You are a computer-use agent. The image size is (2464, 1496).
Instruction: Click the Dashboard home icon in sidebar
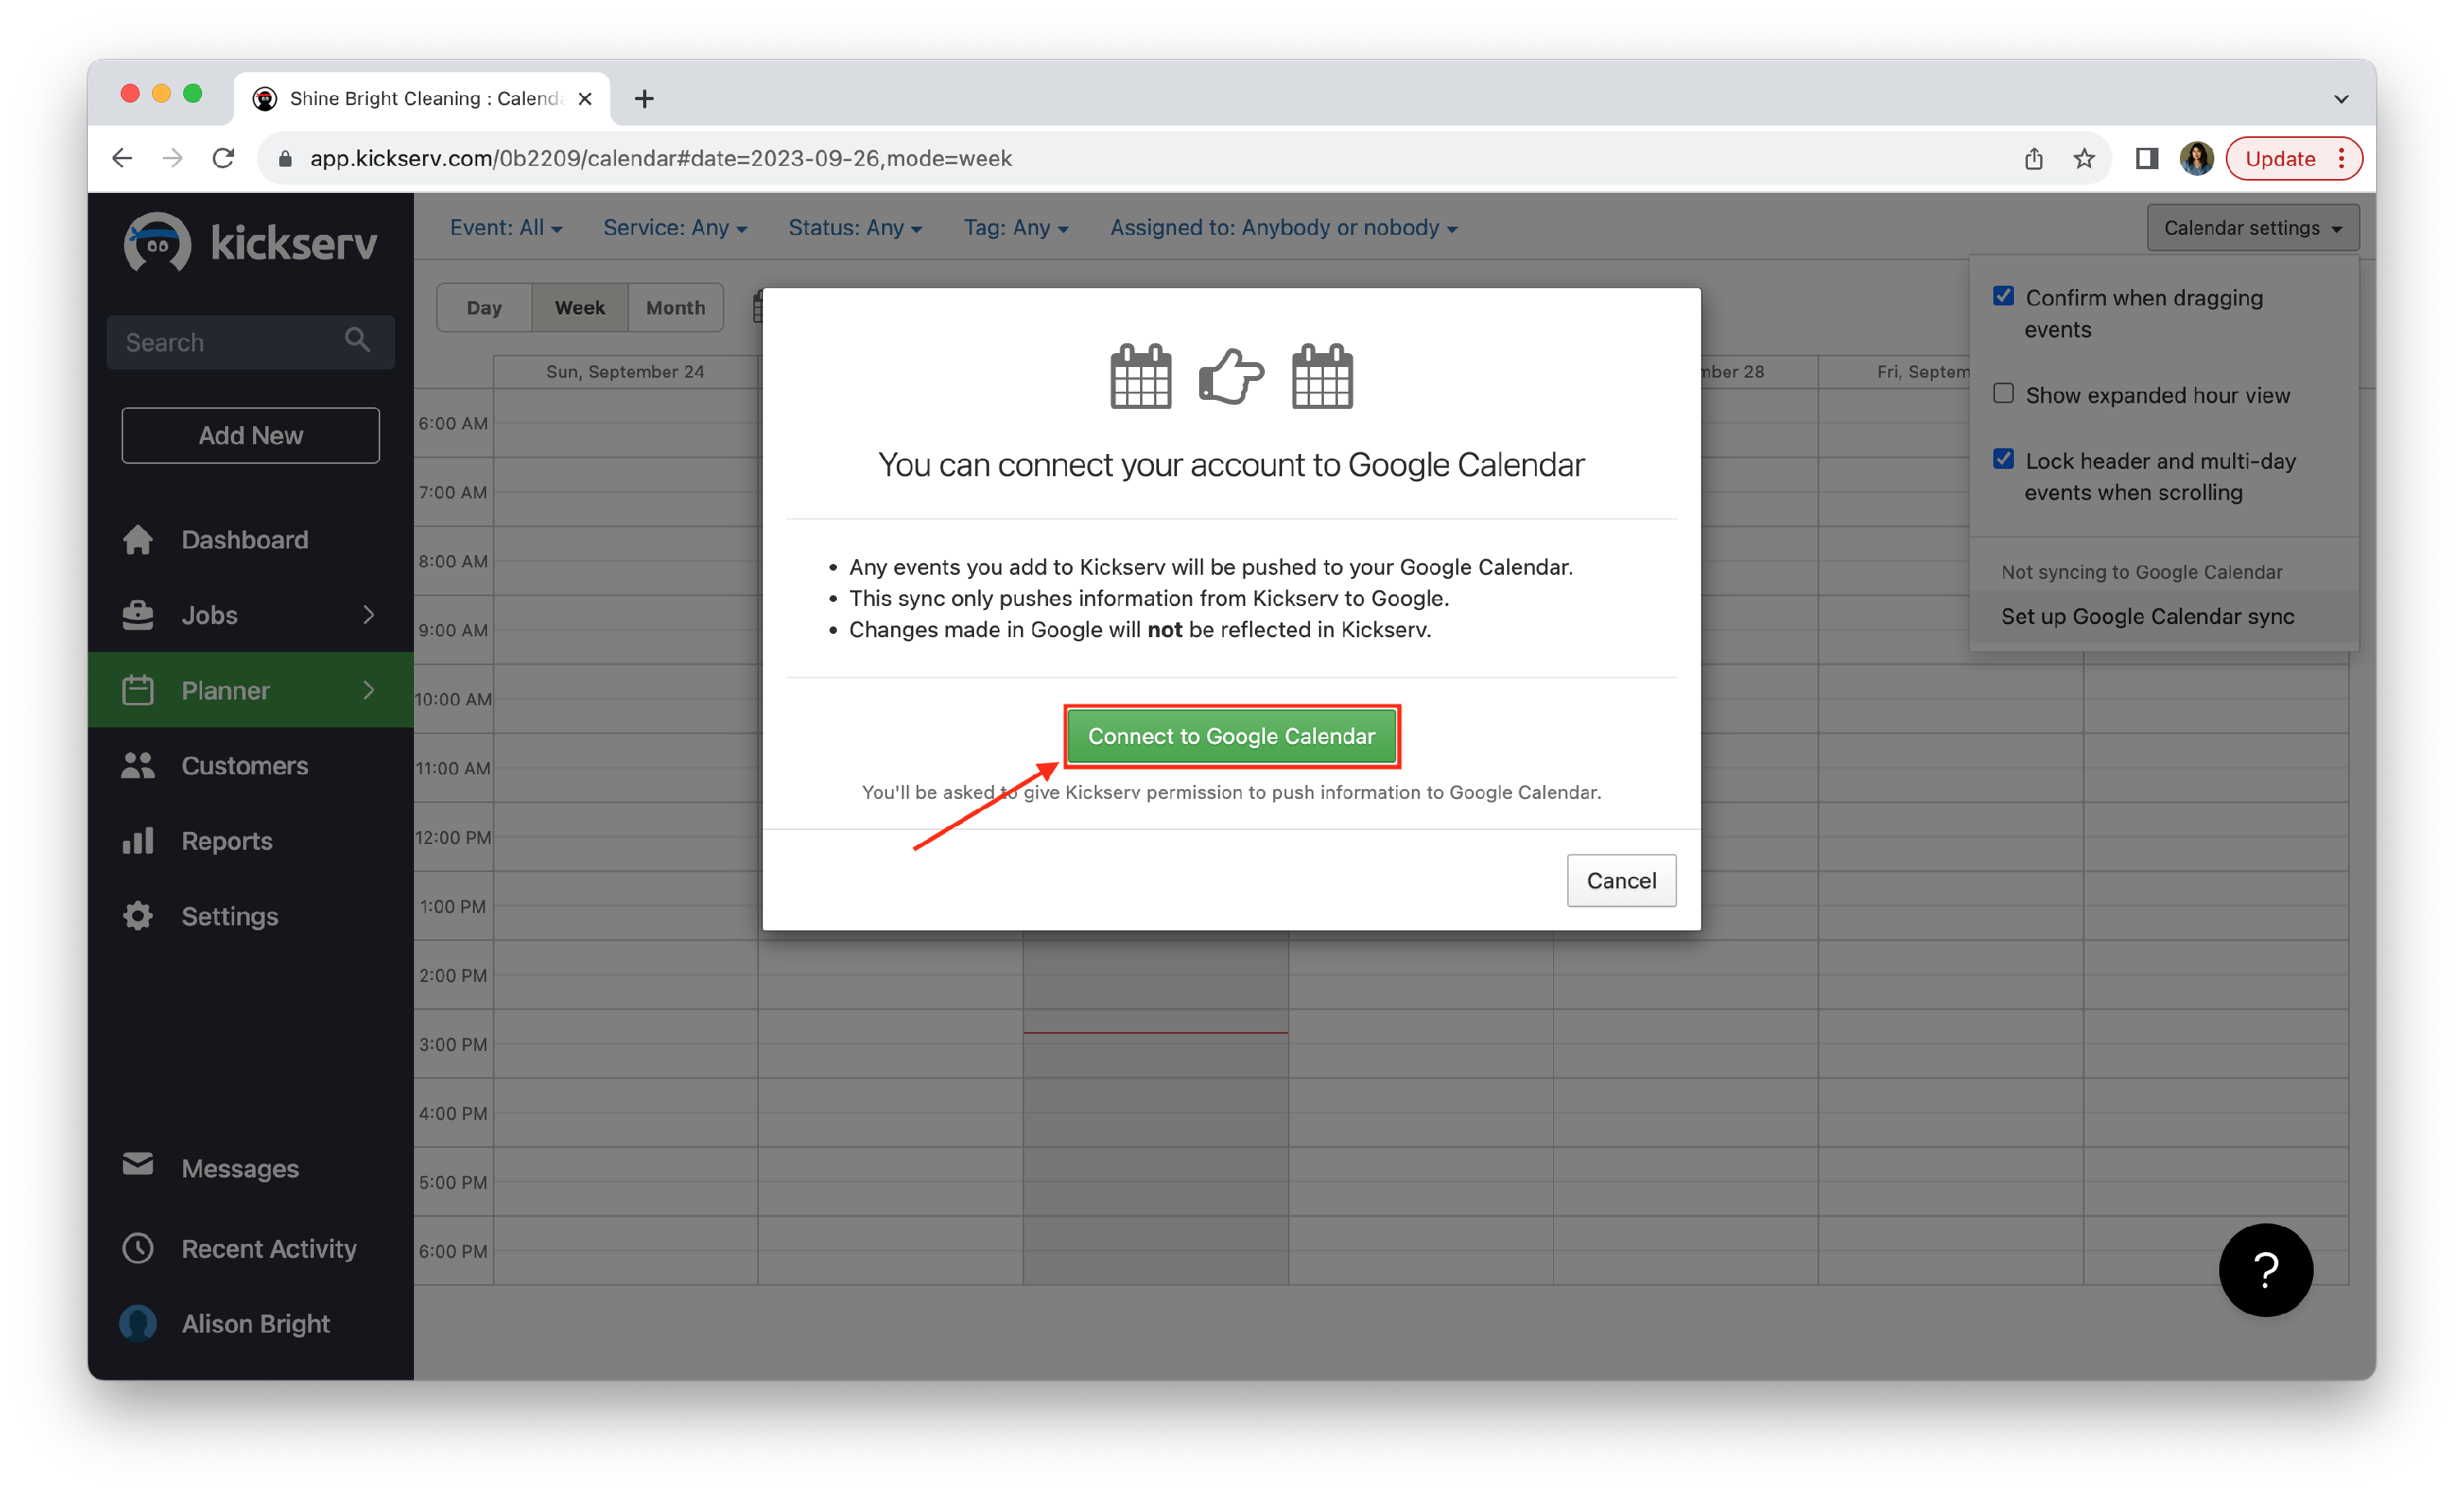[x=138, y=540]
